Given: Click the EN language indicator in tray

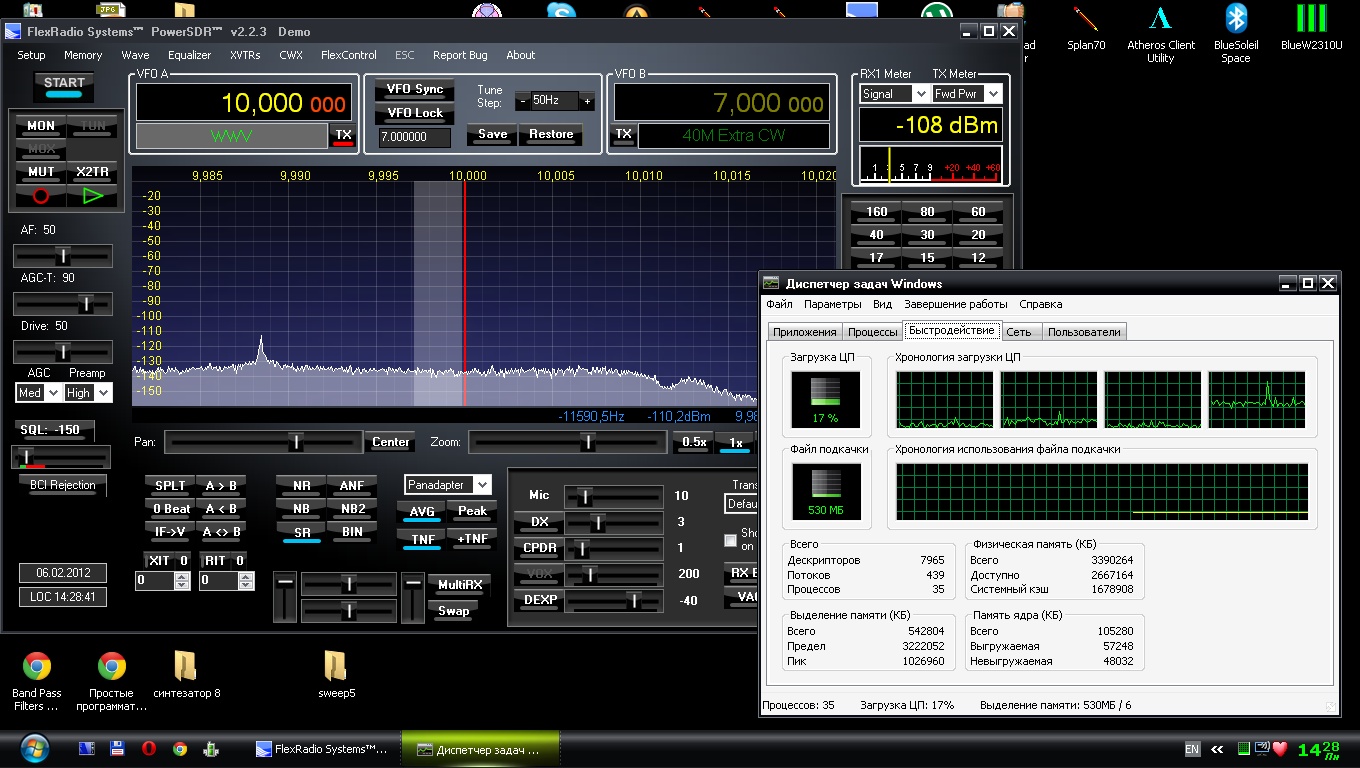Looking at the screenshot, I should click(x=1192, y=748).
